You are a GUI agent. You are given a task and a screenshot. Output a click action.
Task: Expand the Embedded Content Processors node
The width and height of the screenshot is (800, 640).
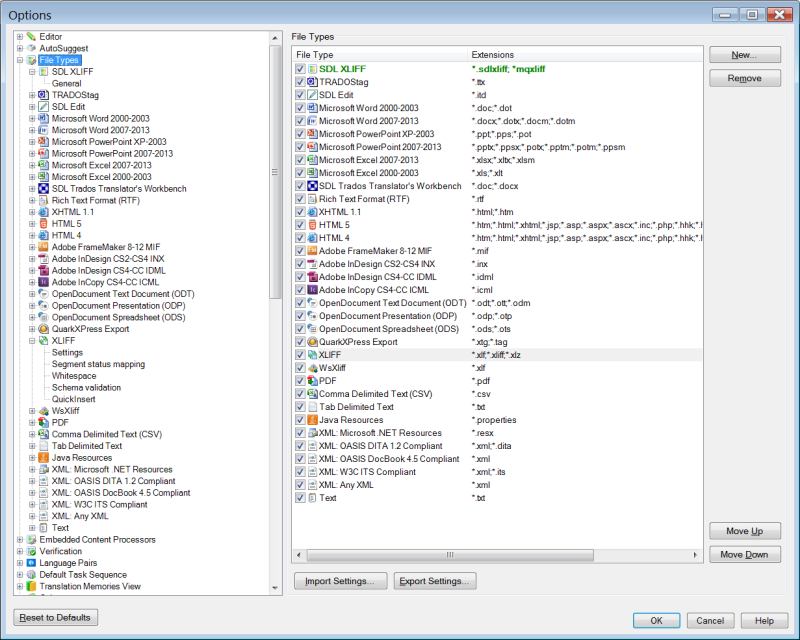point(20,540)
